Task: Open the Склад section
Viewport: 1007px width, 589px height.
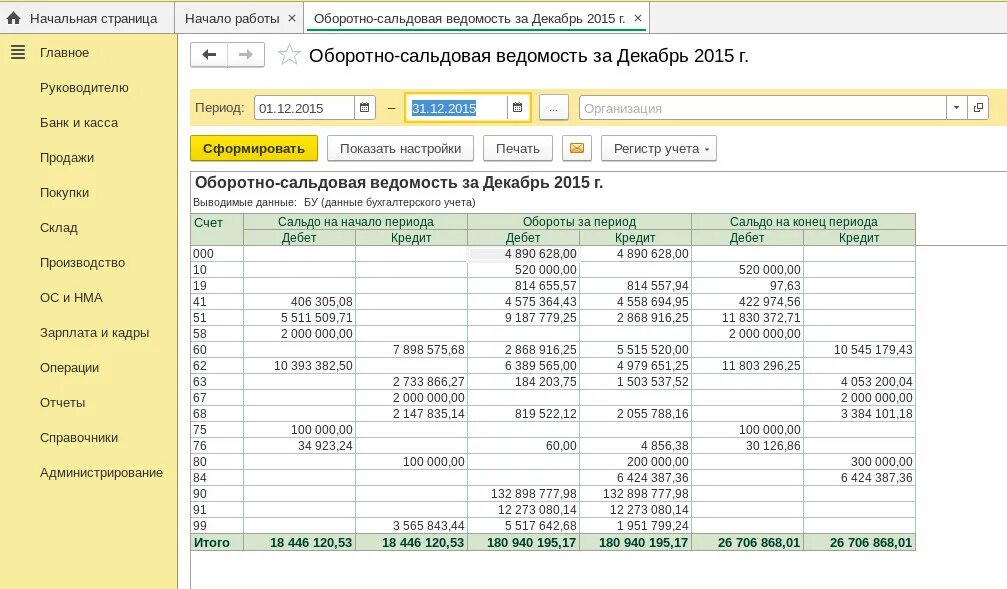Action: click(x=58, y=227)
